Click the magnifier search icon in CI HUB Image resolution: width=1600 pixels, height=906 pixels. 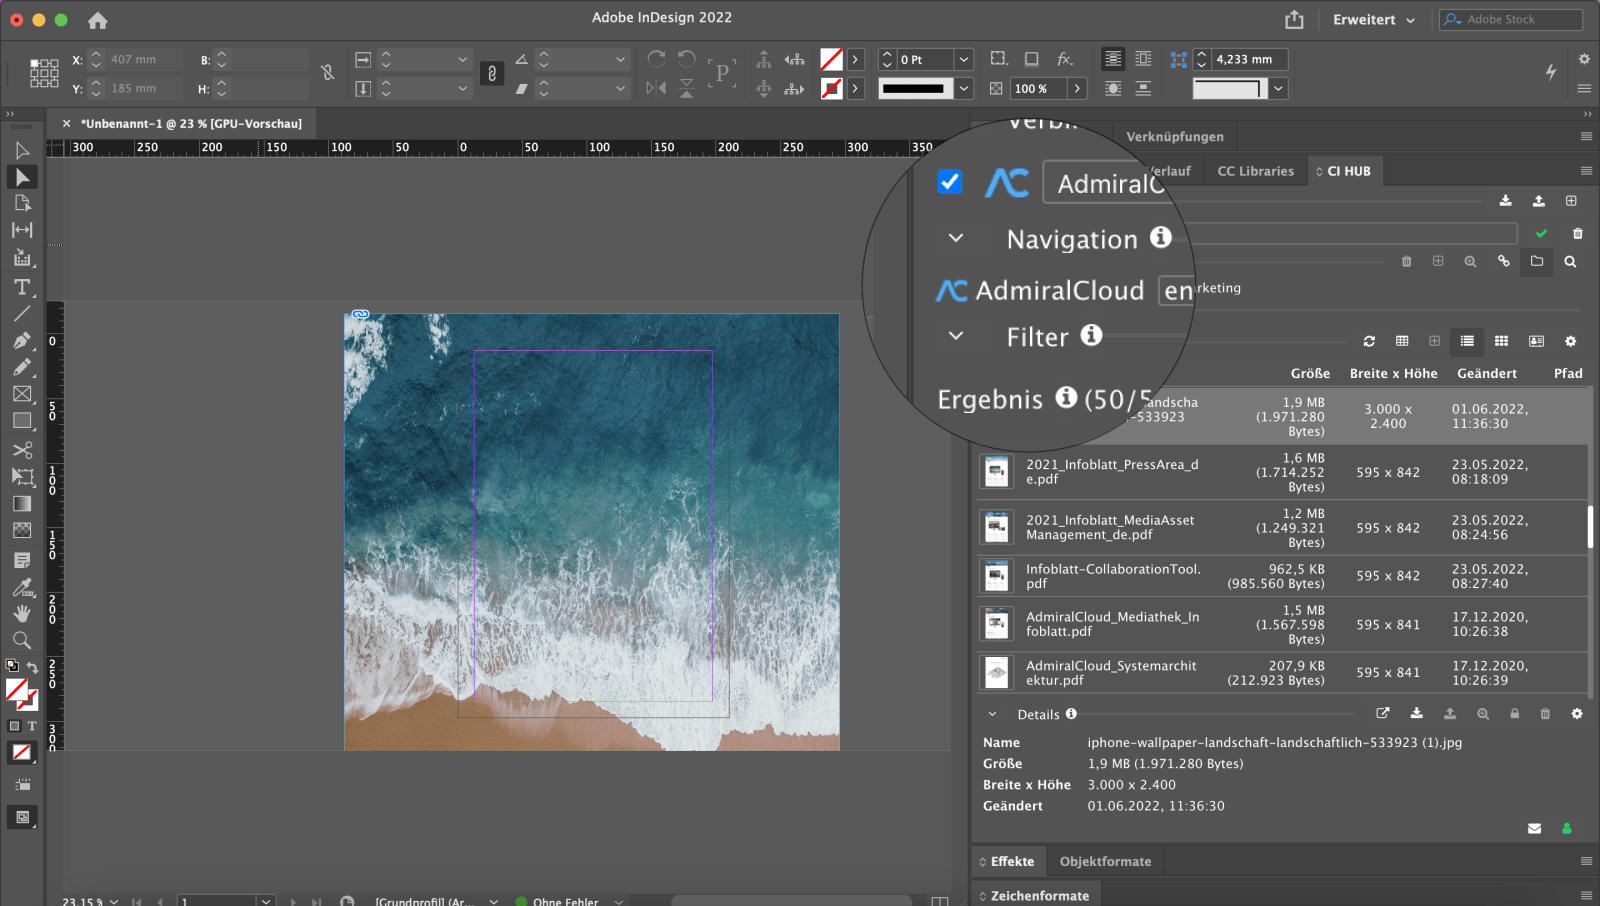point(1570,262)
